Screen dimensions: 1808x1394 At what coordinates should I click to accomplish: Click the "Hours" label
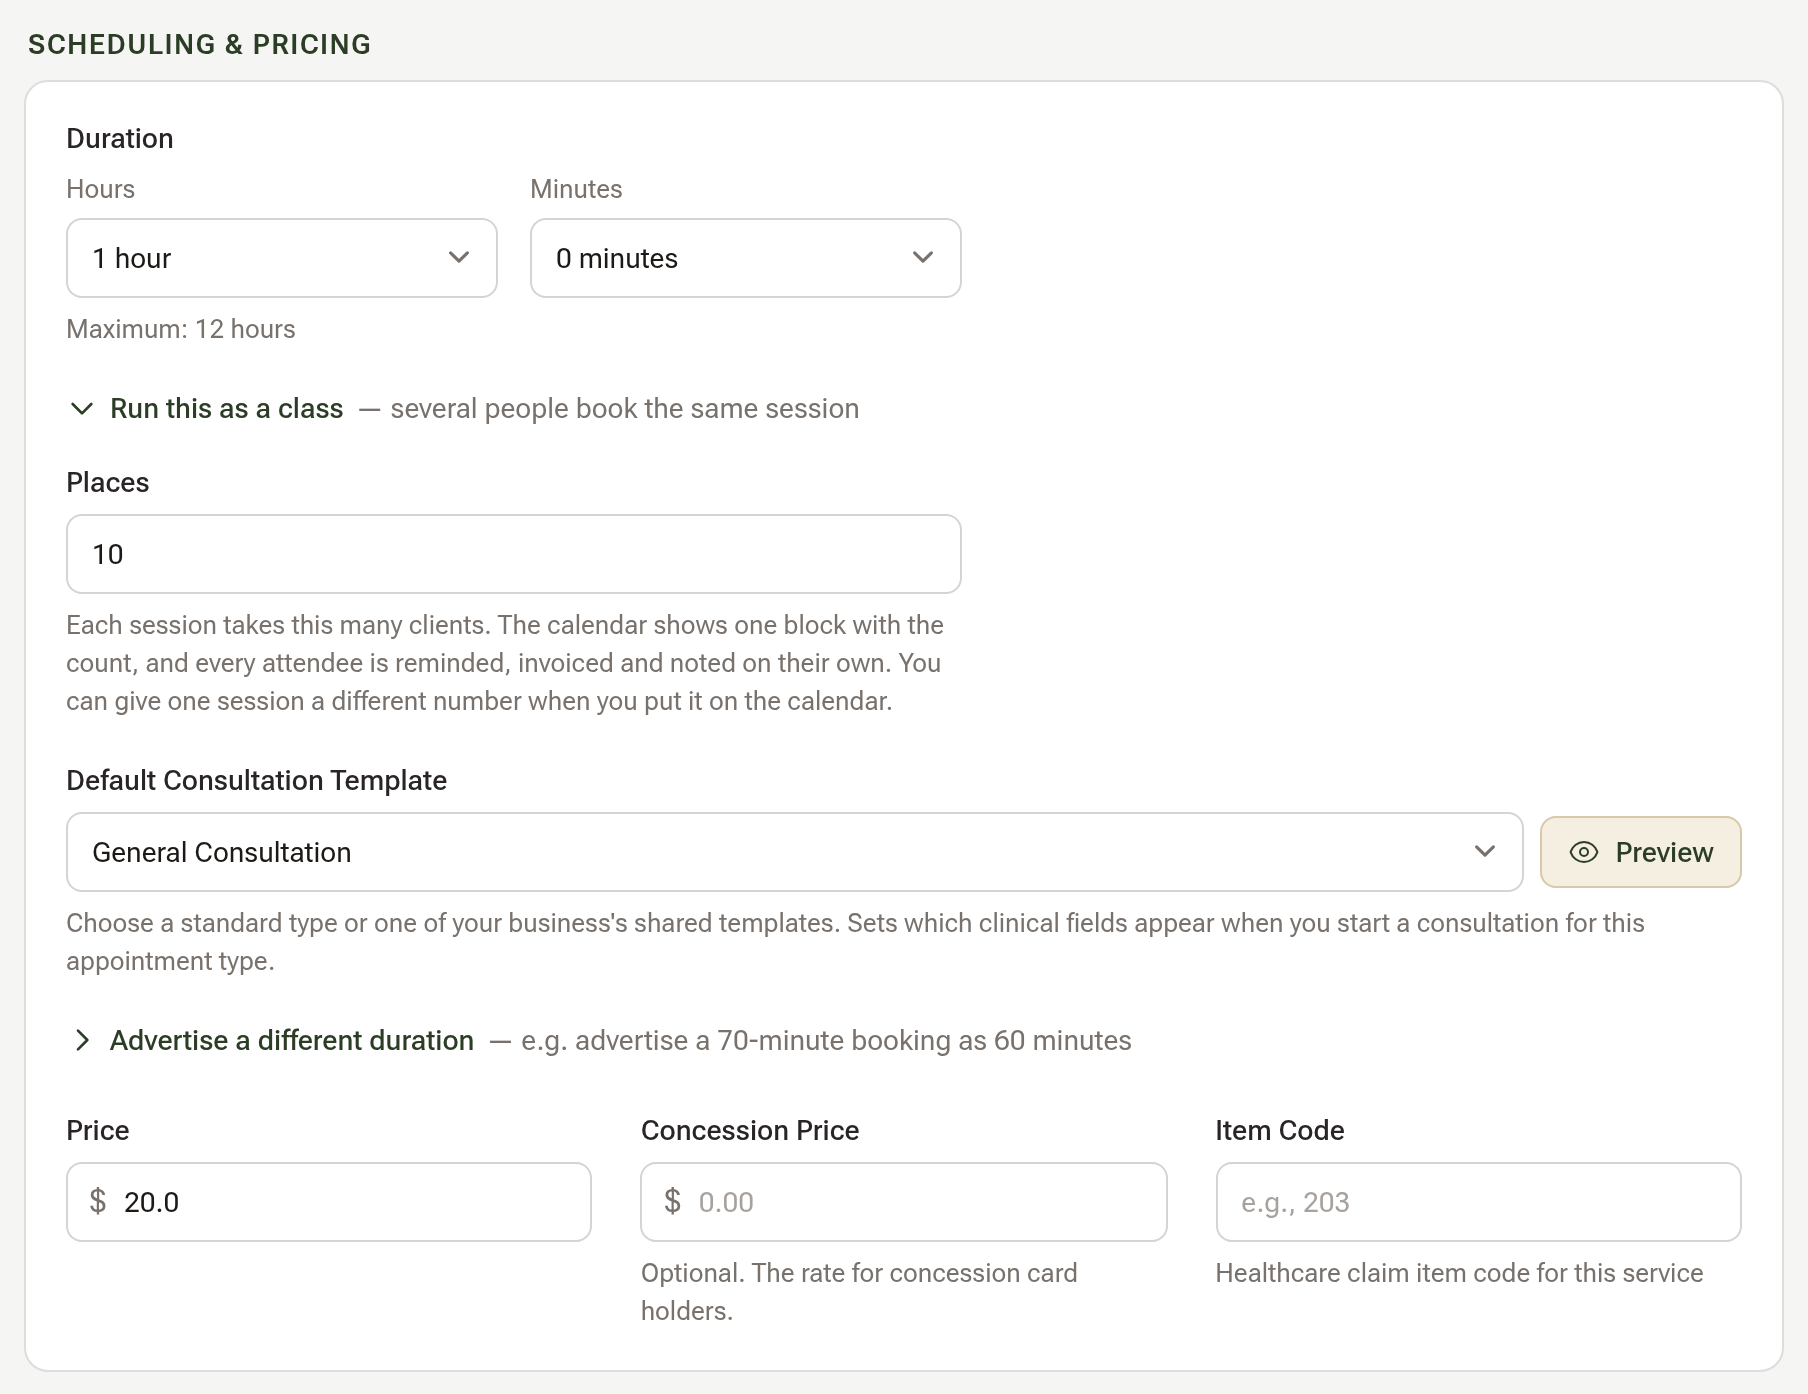click(x=101, y=189)
